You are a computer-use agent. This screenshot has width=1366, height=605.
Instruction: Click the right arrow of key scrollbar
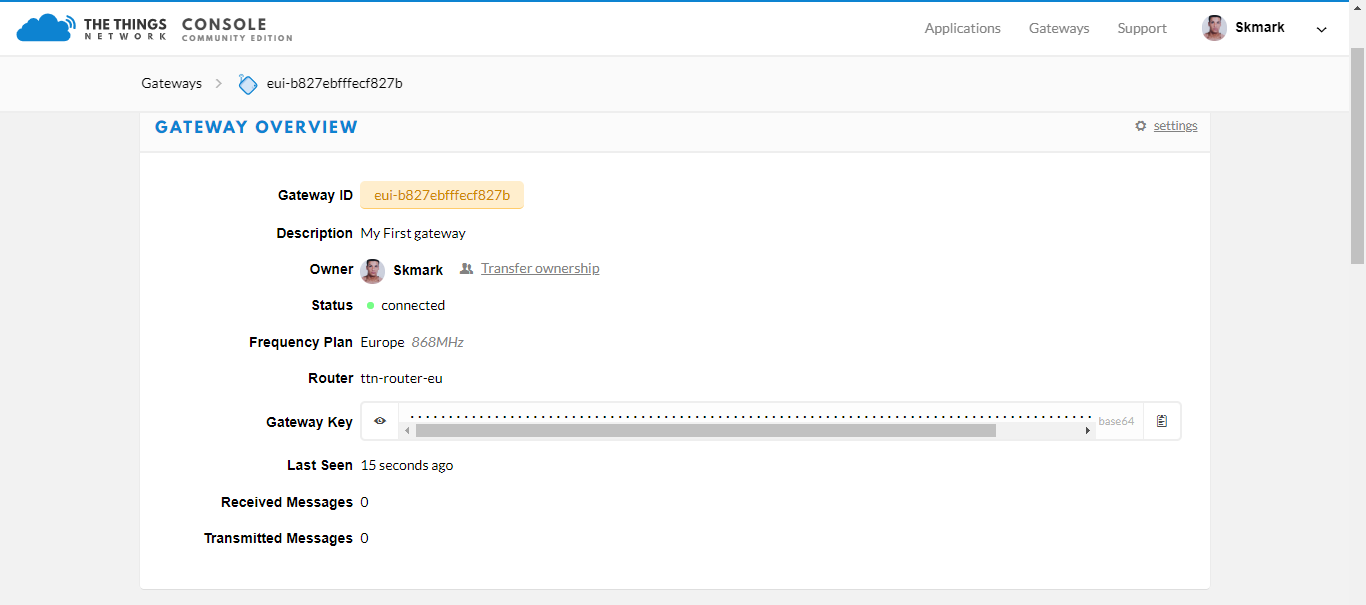click(x=1087, y=430)
